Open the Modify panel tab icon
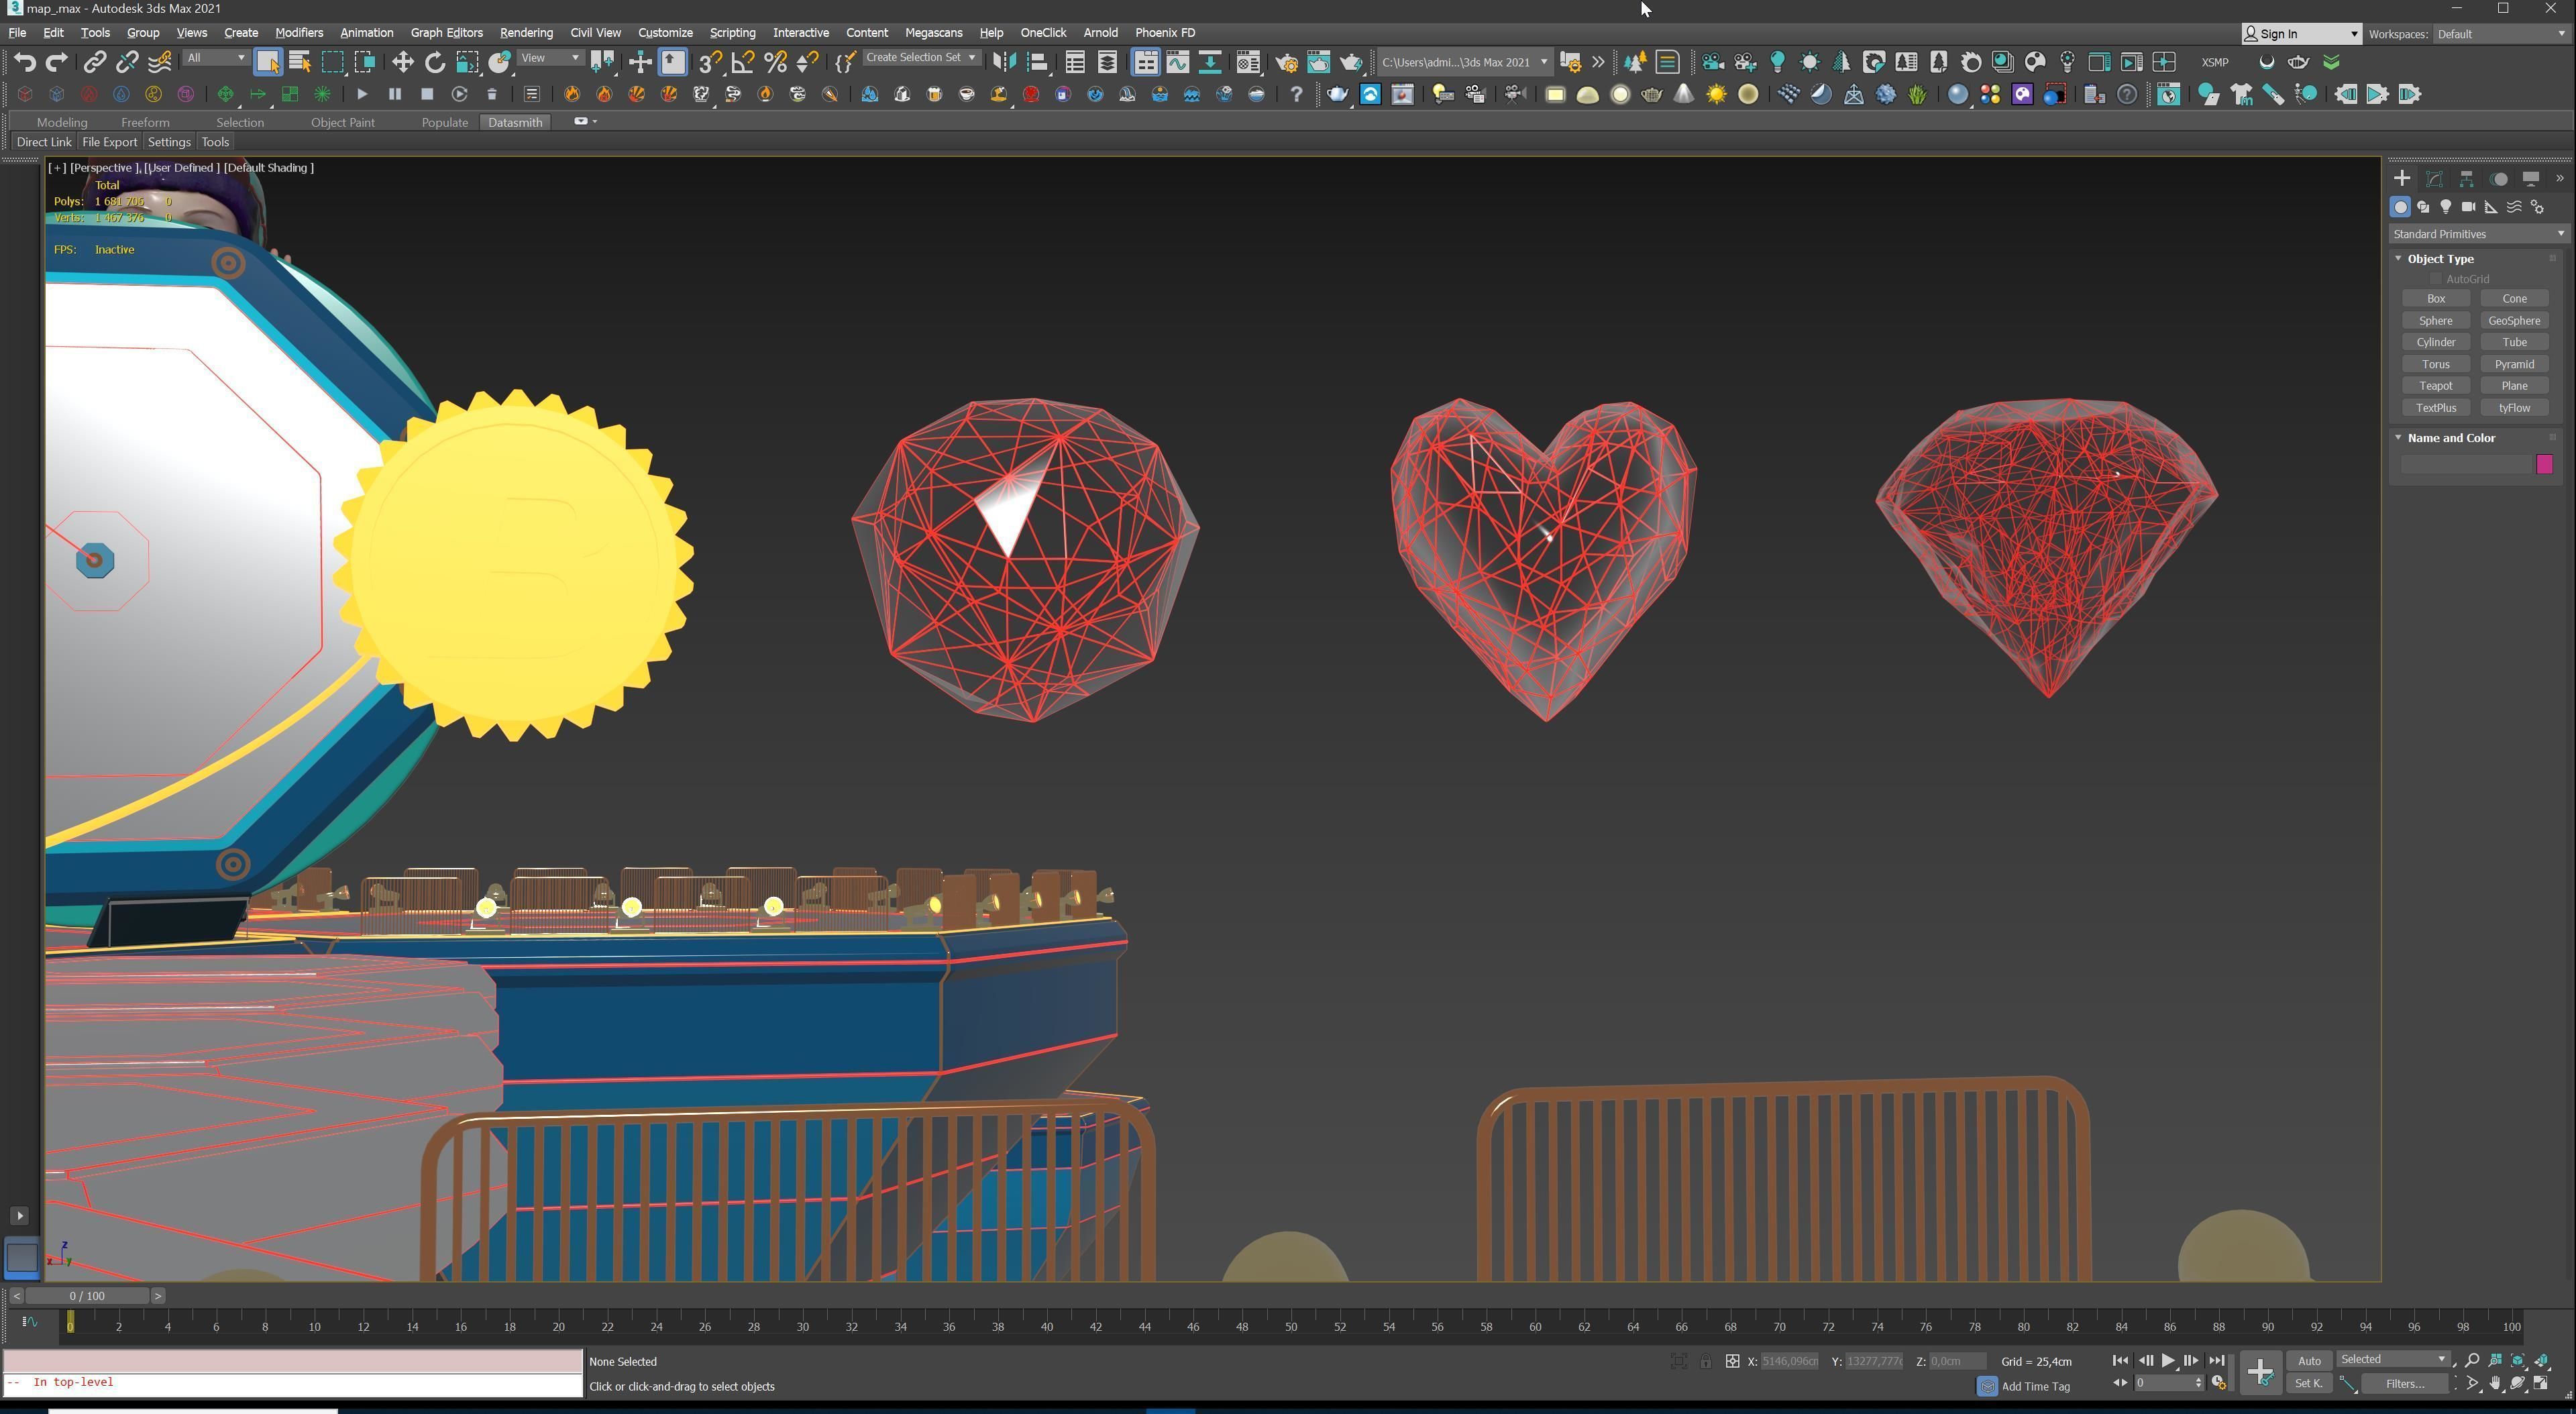The width and height of the screenshot is (2576, 1414). [2435, 179]
